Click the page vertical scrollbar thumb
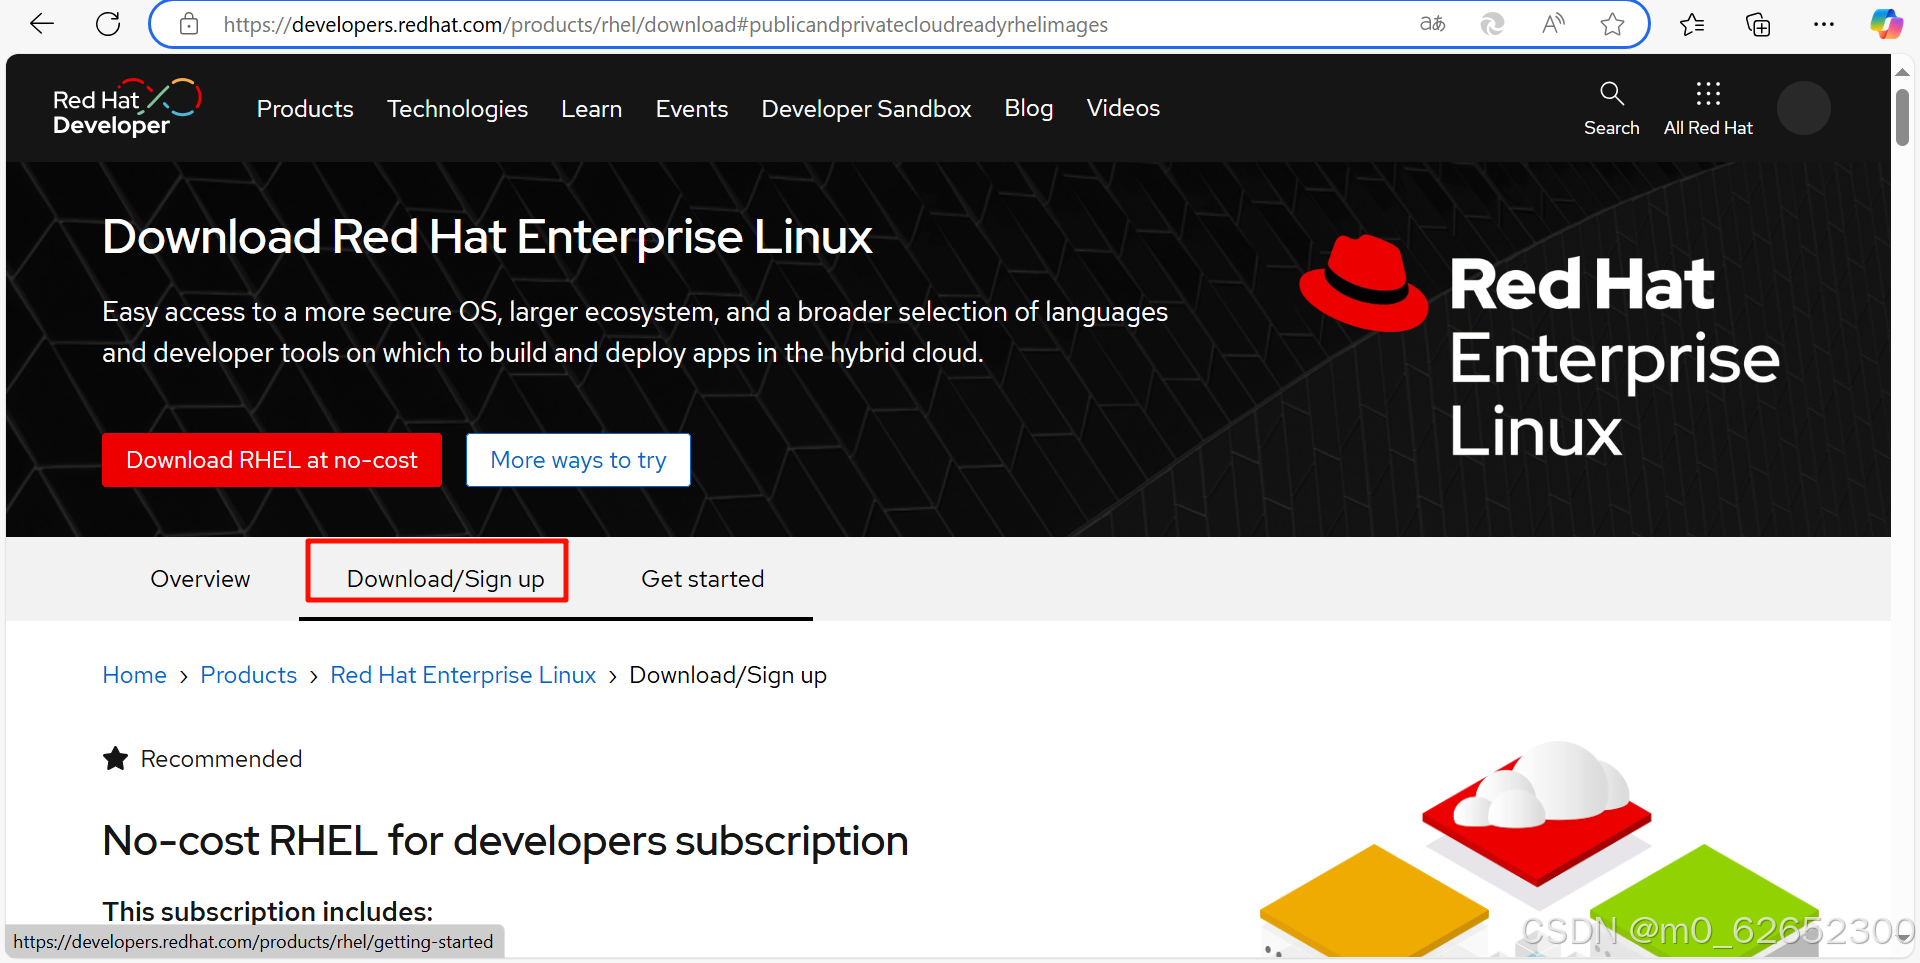Image resolution: width=1920 pixels, height=963 pixels. pos(1902,118)
